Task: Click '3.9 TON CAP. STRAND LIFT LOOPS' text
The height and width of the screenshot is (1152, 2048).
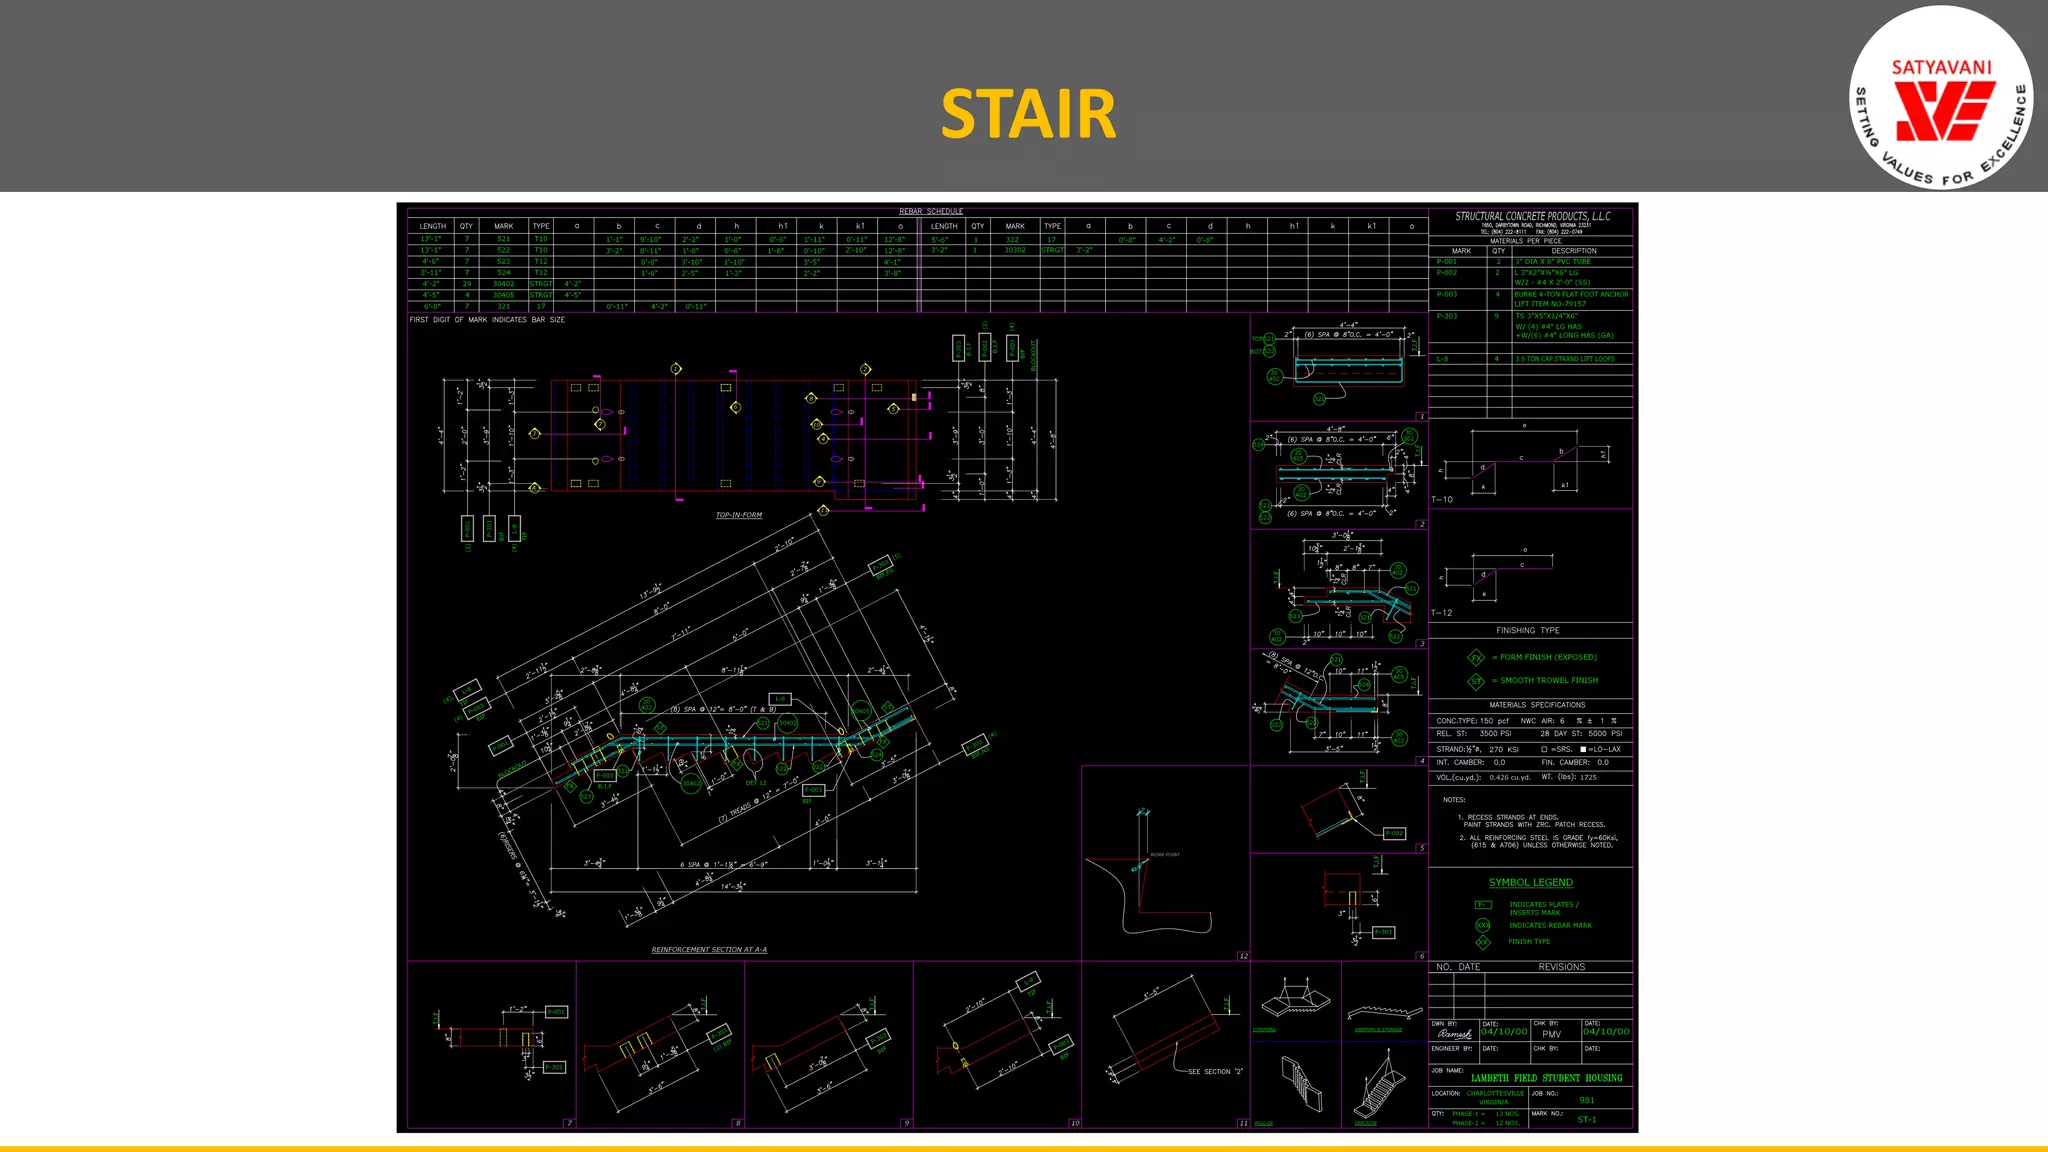Action: pos(1565,358)
